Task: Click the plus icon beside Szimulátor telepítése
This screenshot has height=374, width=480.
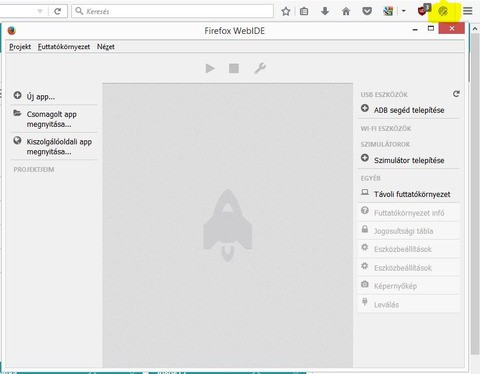Action: tap(365, 158)
